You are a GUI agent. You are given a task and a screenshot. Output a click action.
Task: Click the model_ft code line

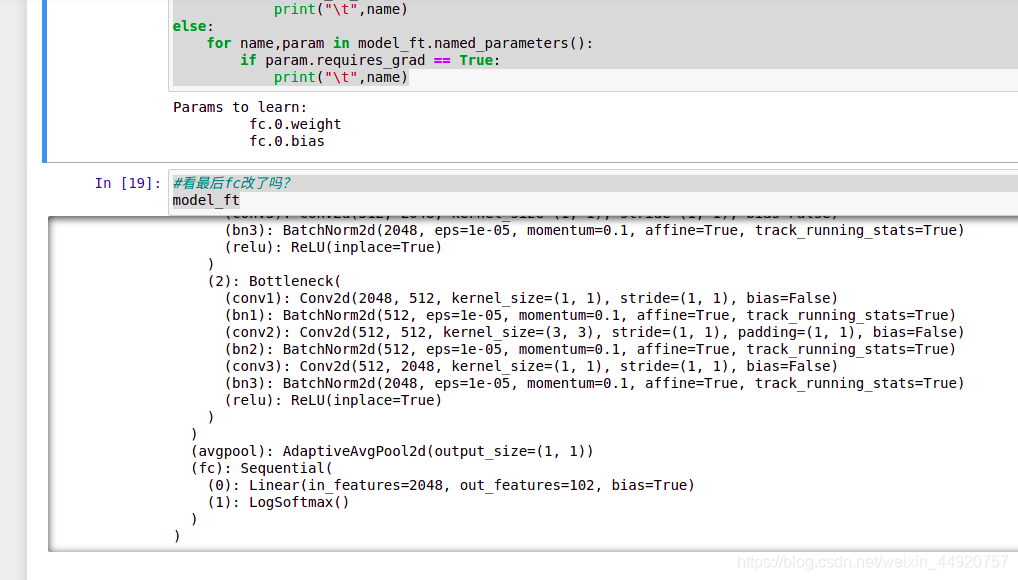(206, 200)
